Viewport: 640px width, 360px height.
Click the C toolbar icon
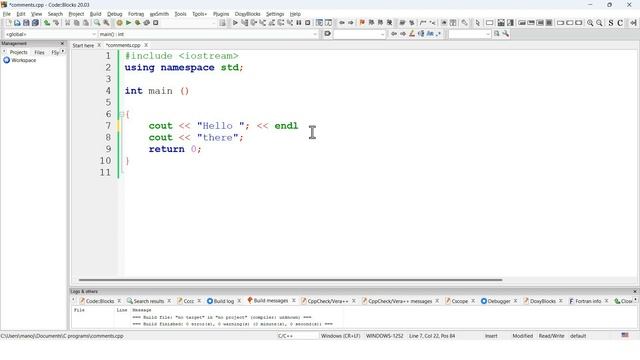coord(620,23)
